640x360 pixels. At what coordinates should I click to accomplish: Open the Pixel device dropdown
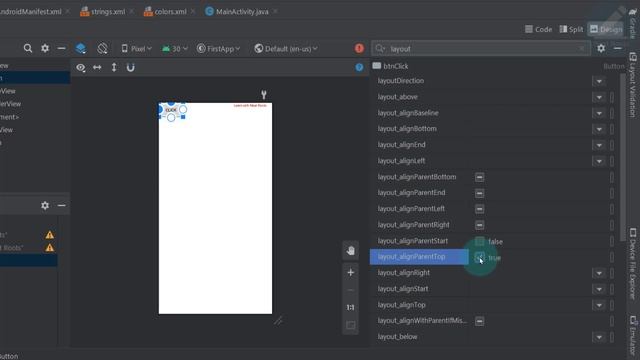click(x=136, y=49)
